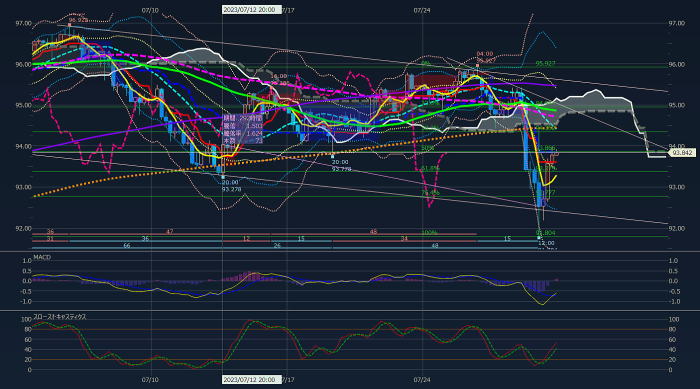This screenshot has height=389, width=700.
Task: Click the cycle count 47
Action: pos(170,232)
